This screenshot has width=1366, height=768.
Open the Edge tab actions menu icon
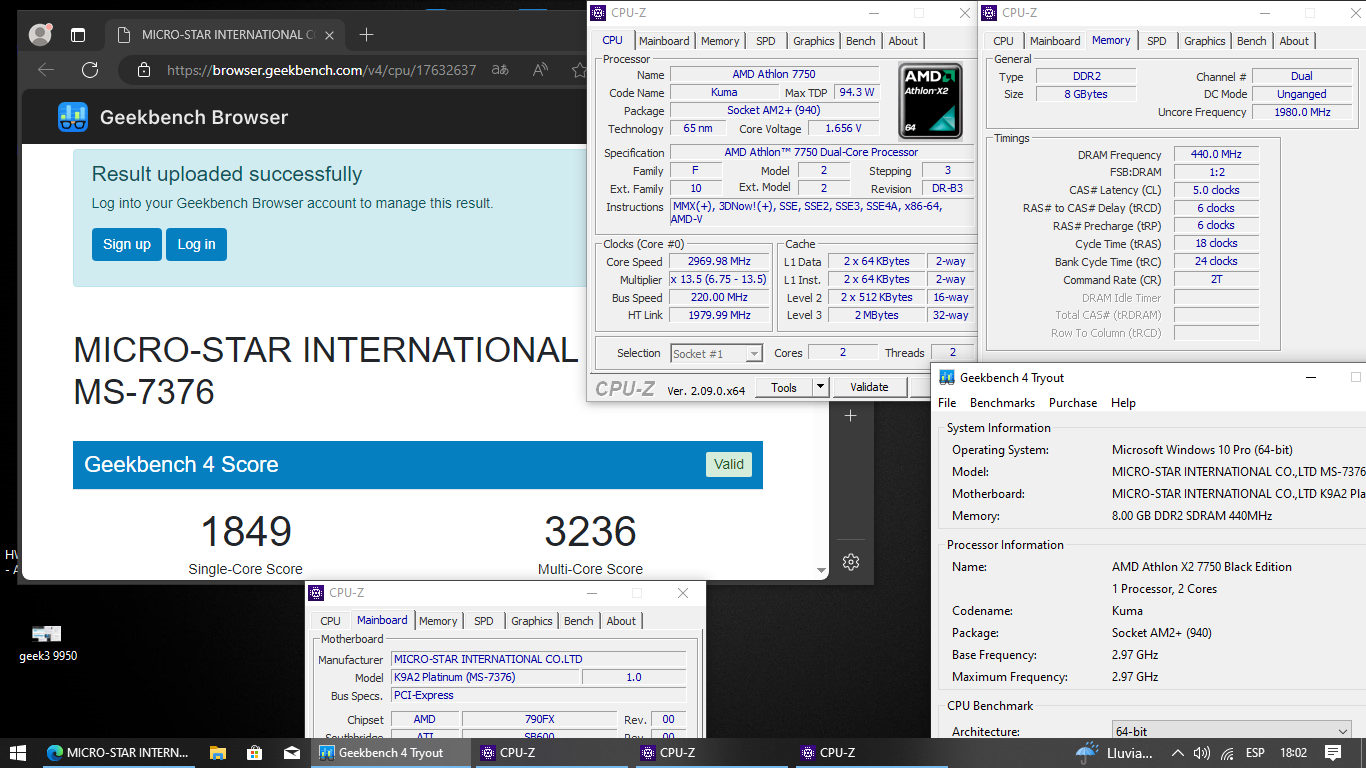point(78,35)
